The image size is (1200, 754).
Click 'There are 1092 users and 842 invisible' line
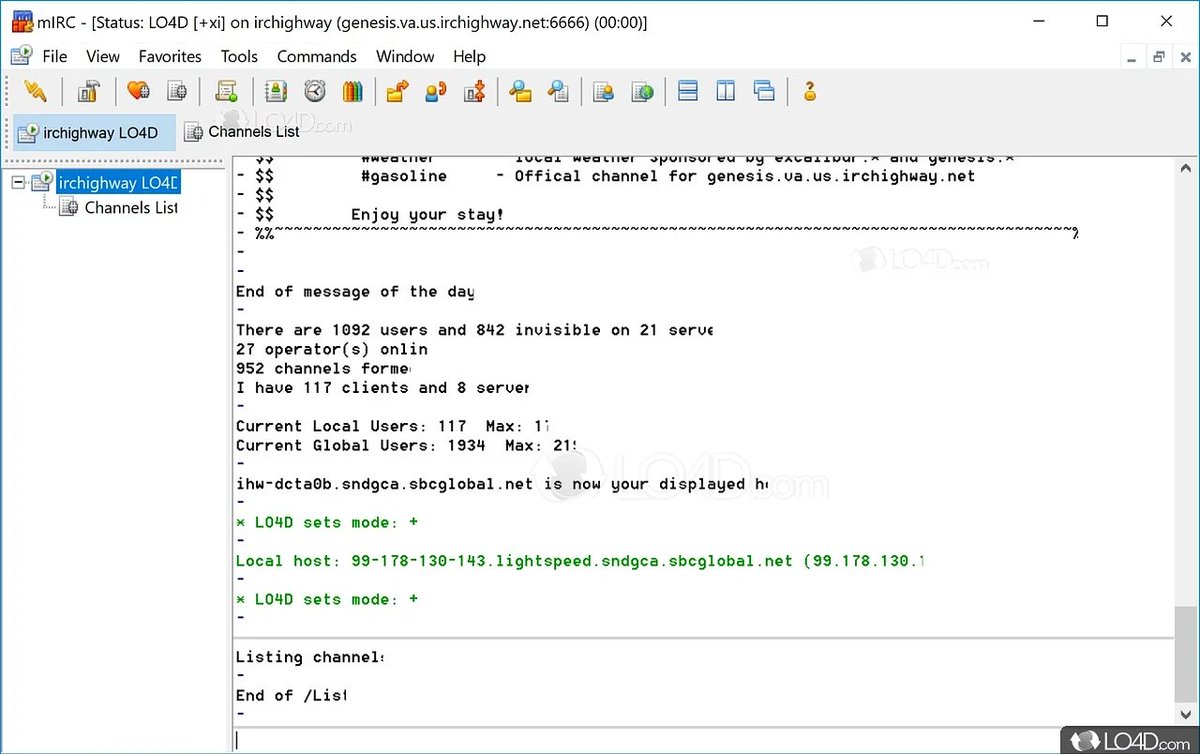[473, 330]
